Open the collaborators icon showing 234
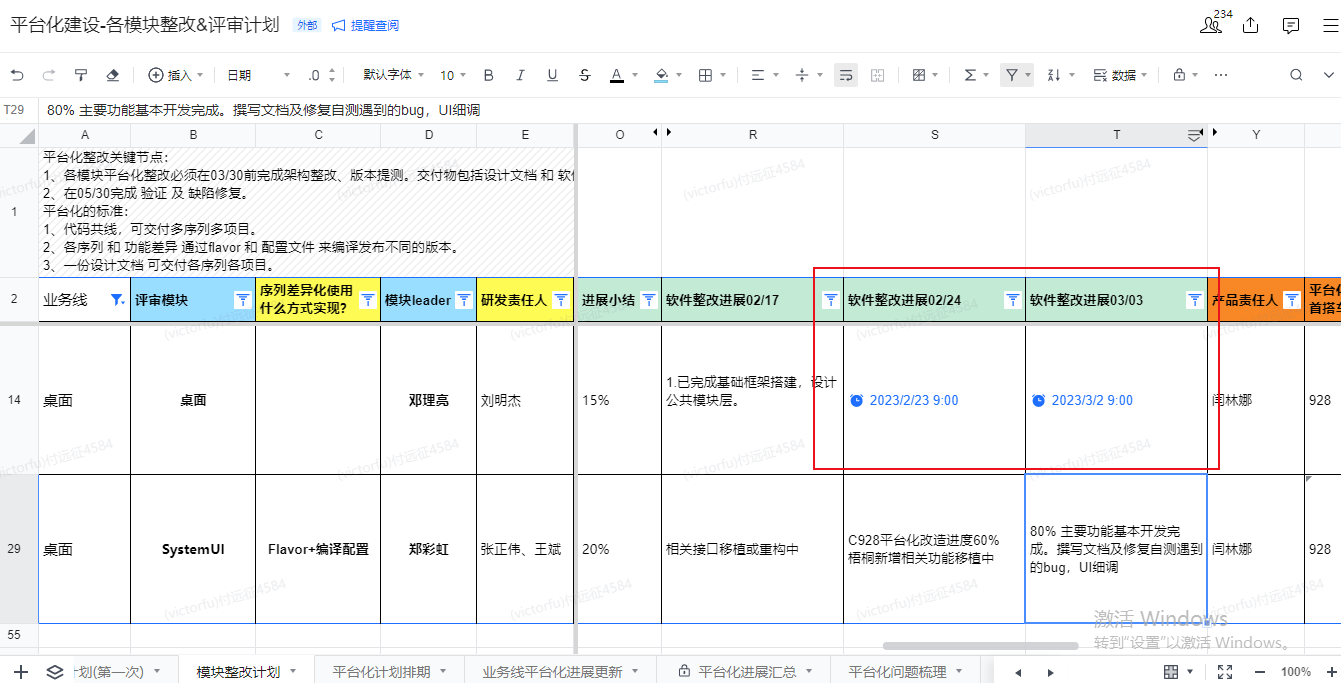This screenshot has height=683, width=1341. tap(1212, 25)
